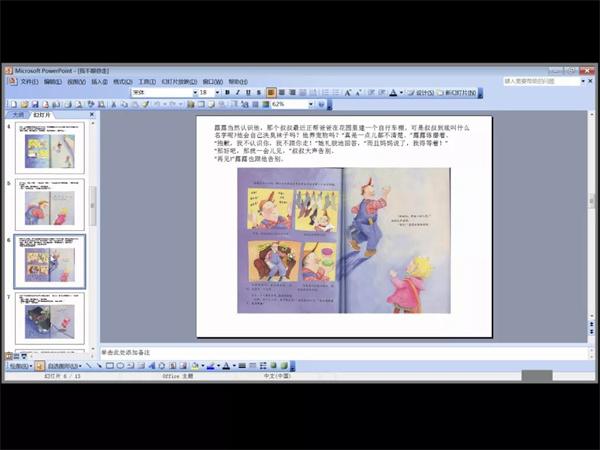Select slide 5 thumbnail
The image size is (600, 450).
point(50,204)
